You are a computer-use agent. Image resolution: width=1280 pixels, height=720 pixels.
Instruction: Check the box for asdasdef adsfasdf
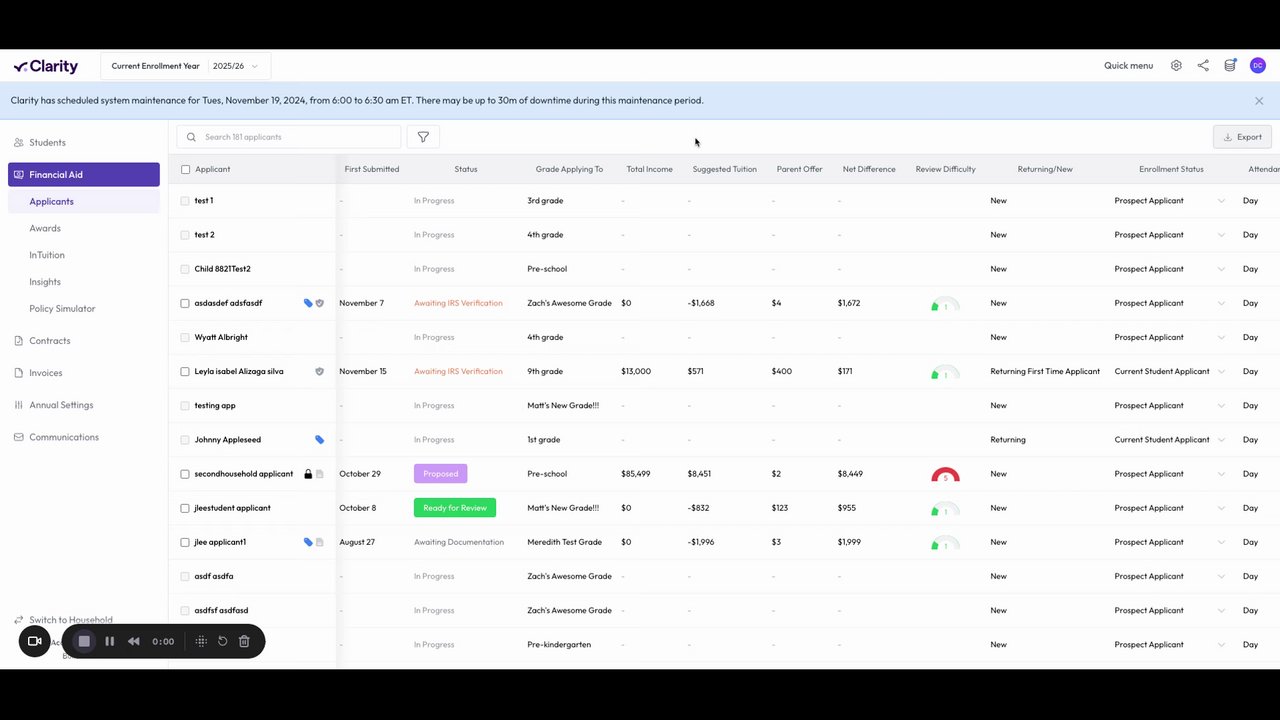click(x=185, y=303)
